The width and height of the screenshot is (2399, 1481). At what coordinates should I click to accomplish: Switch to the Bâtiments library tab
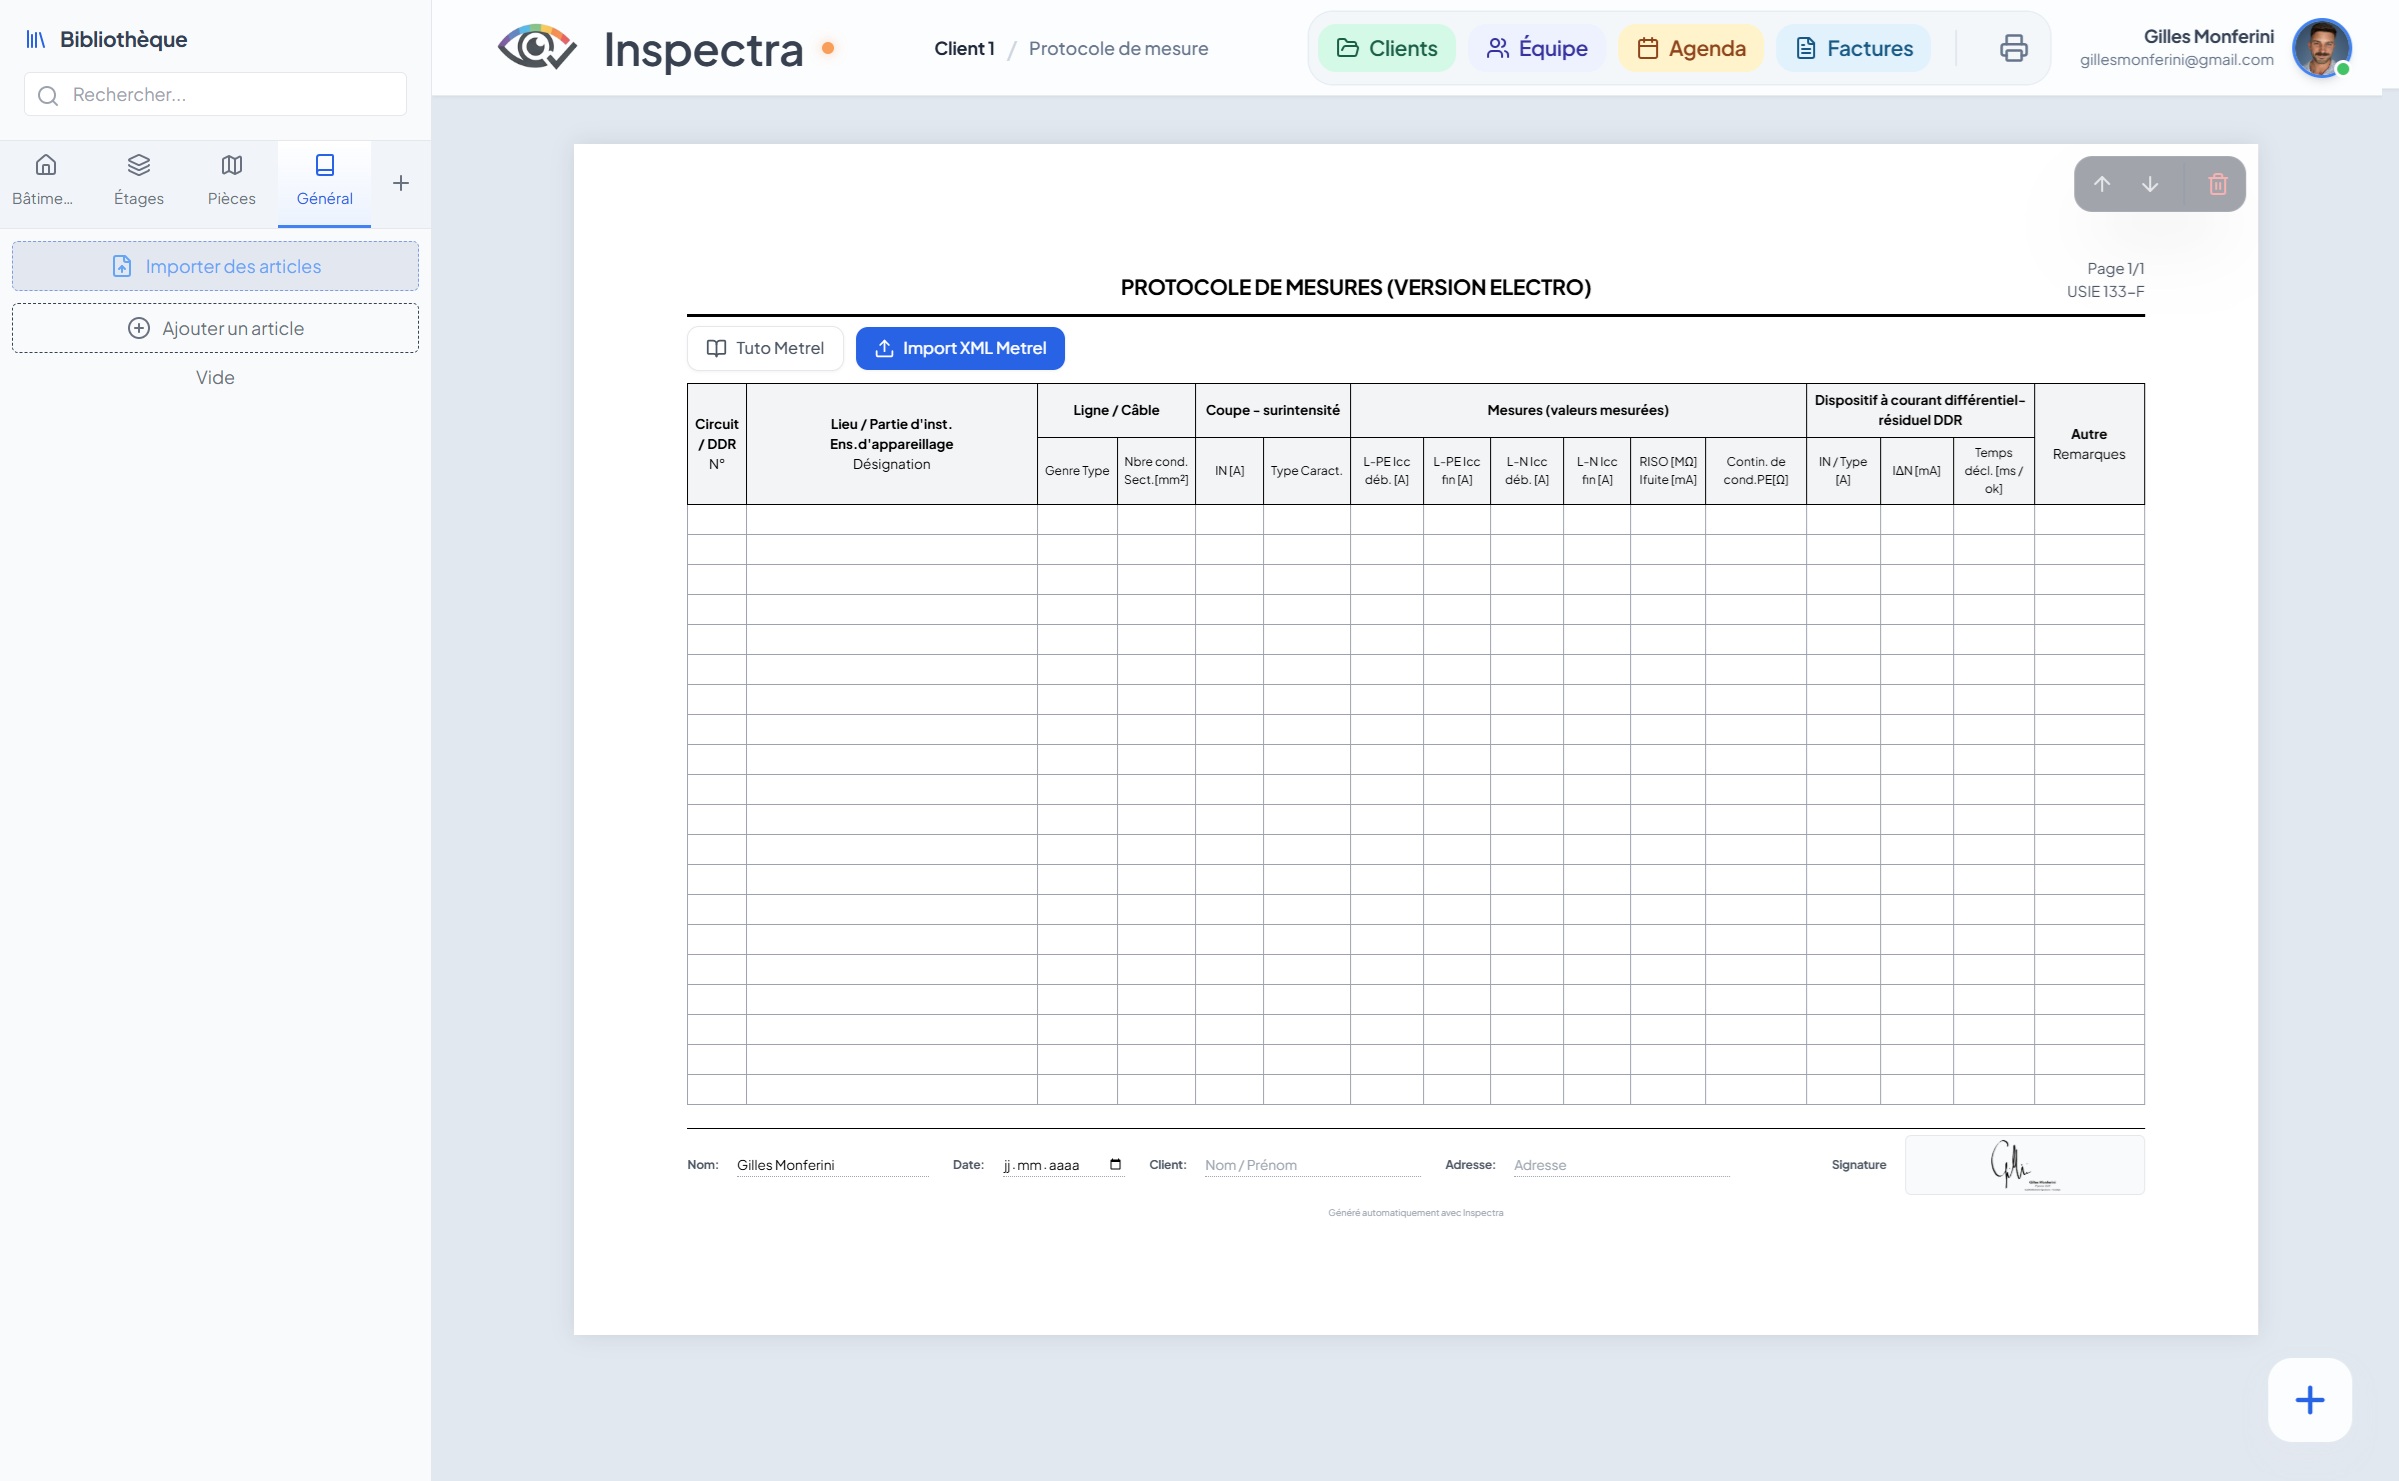(x=45, y=180)
